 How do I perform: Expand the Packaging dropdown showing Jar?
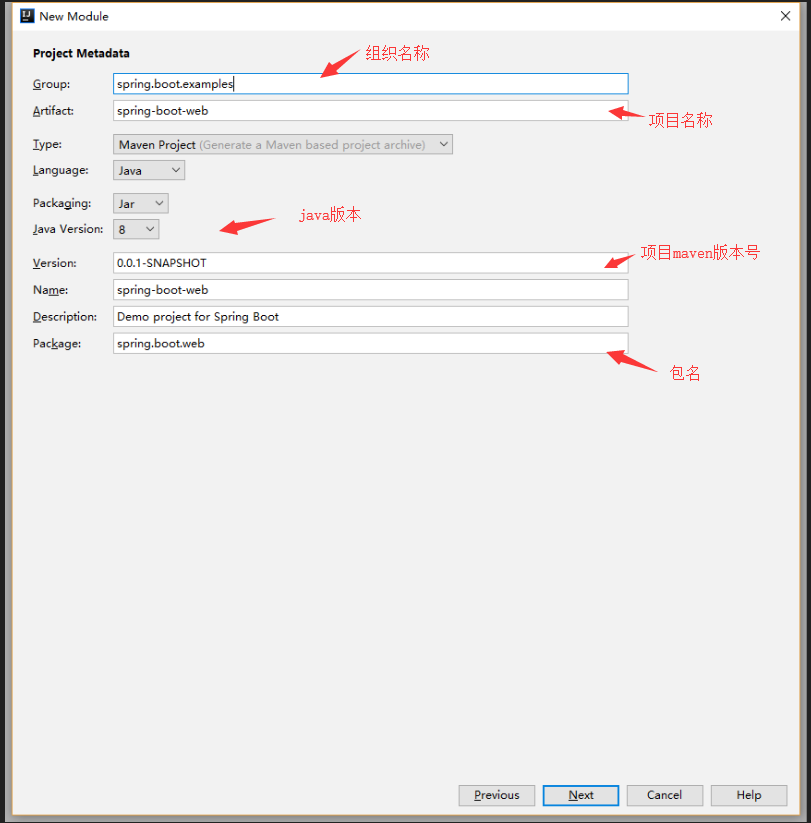click(140, 202)
